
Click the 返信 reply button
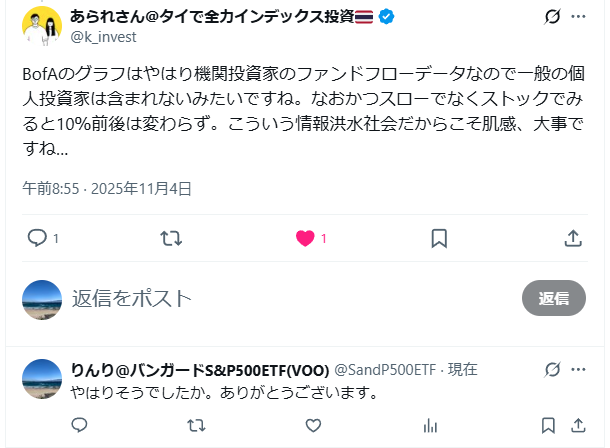(x=554, y=298)
